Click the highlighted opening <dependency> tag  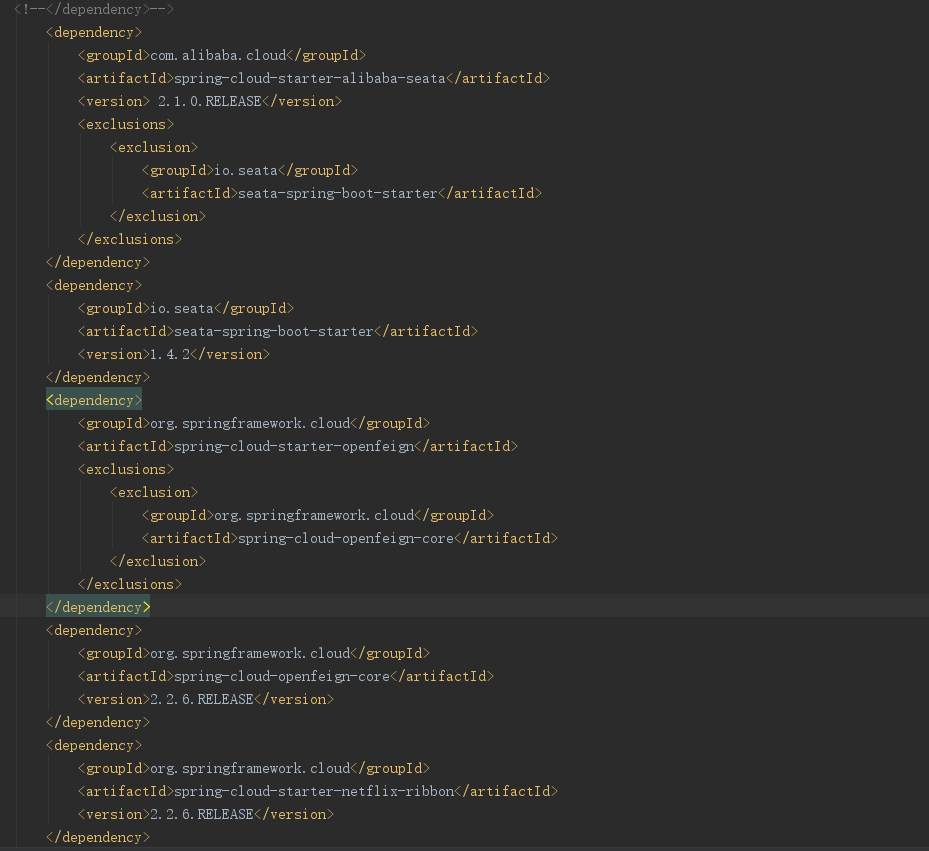point(94,401)
